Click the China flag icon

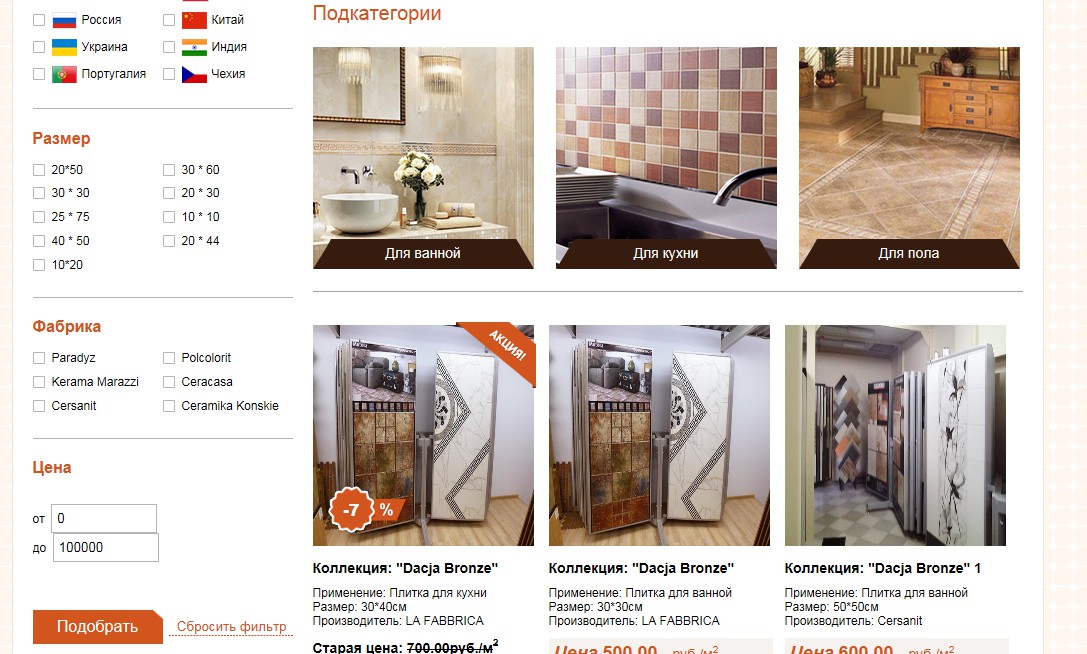pyautogui.click(x=195, y=20)
